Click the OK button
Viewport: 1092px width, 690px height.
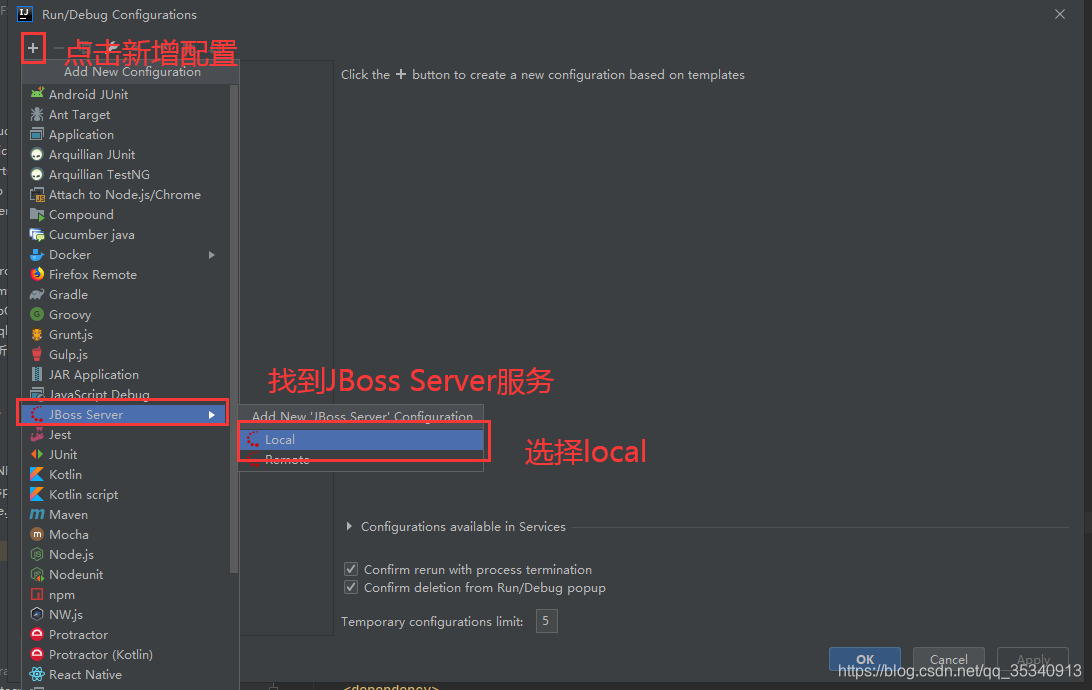click(x=864, y=659)
